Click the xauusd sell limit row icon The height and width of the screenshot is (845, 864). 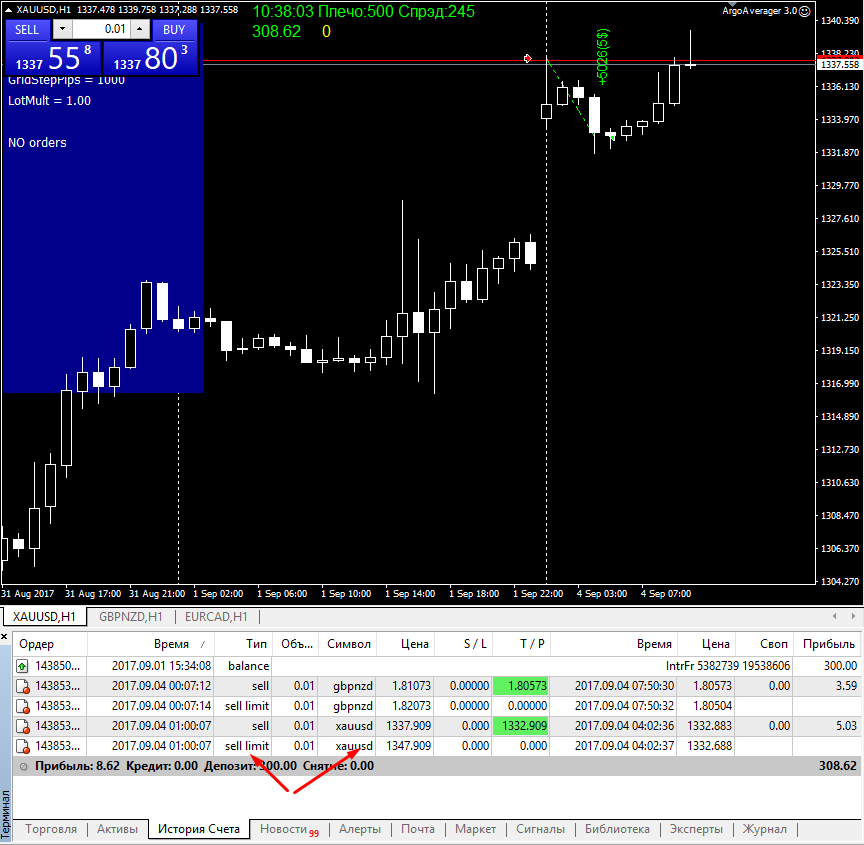(x=22, y=746)
